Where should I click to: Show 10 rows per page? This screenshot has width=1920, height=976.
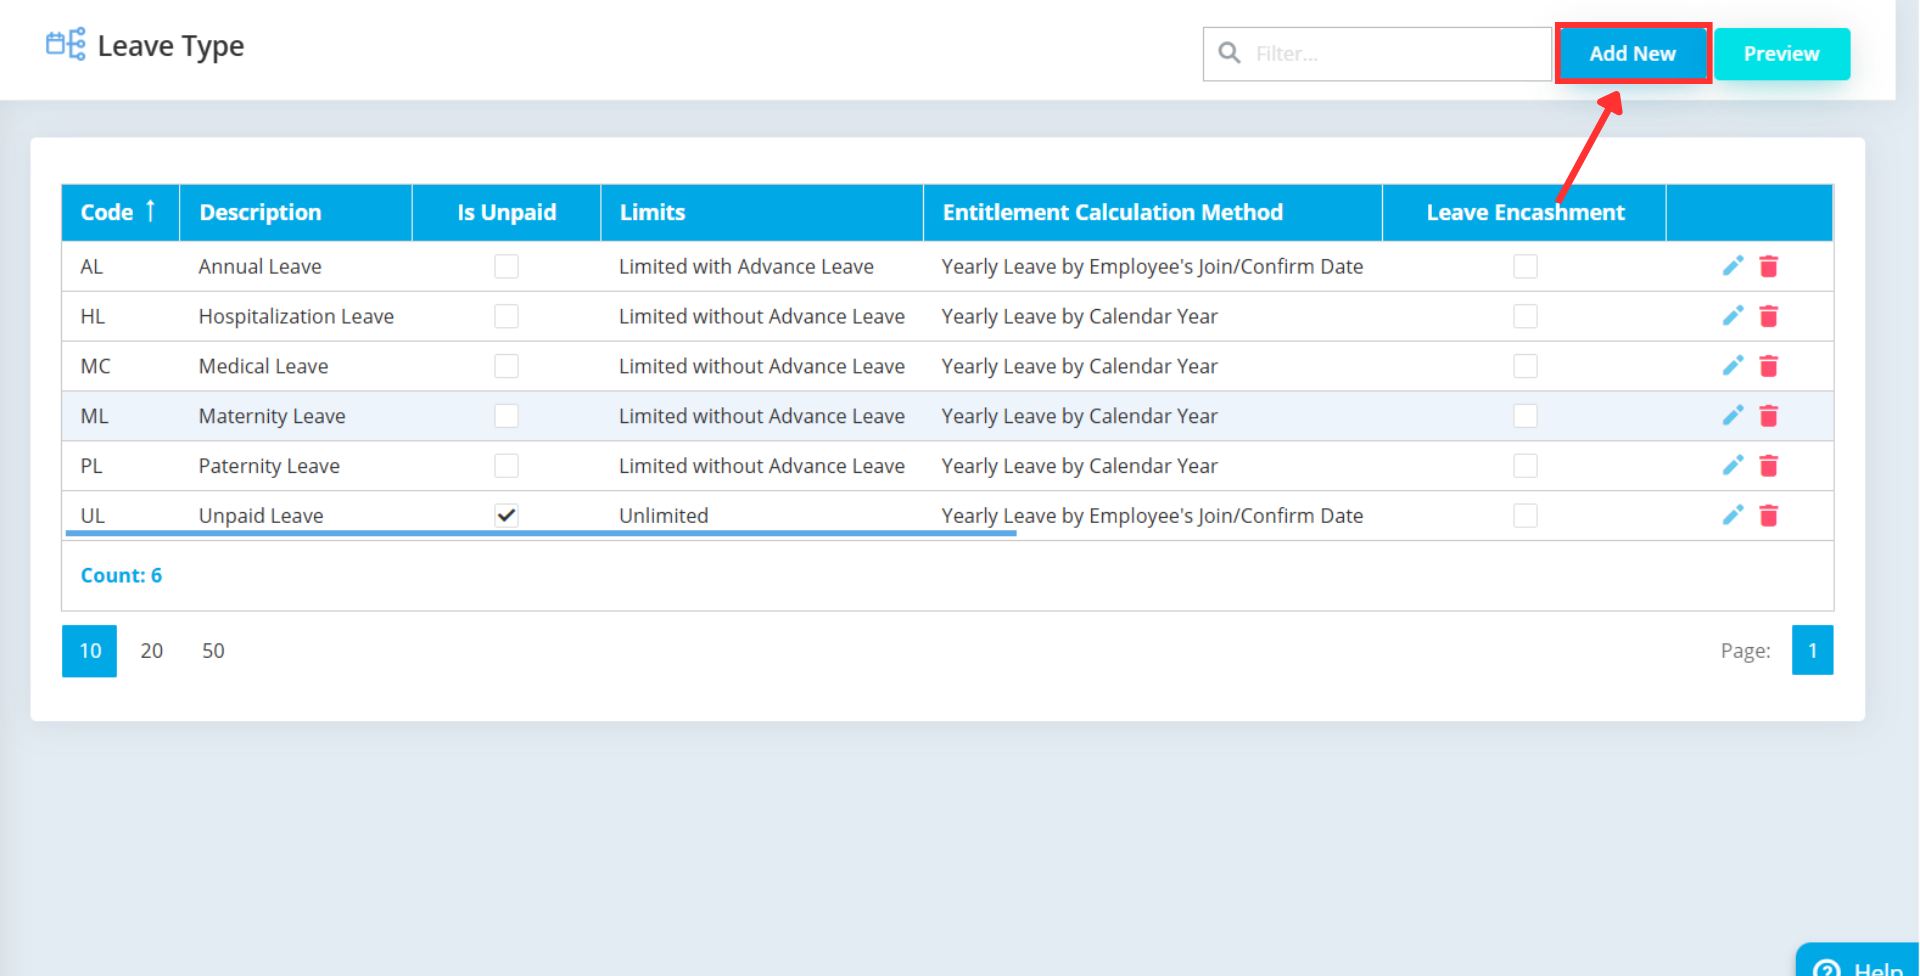(x=90, y=651)
